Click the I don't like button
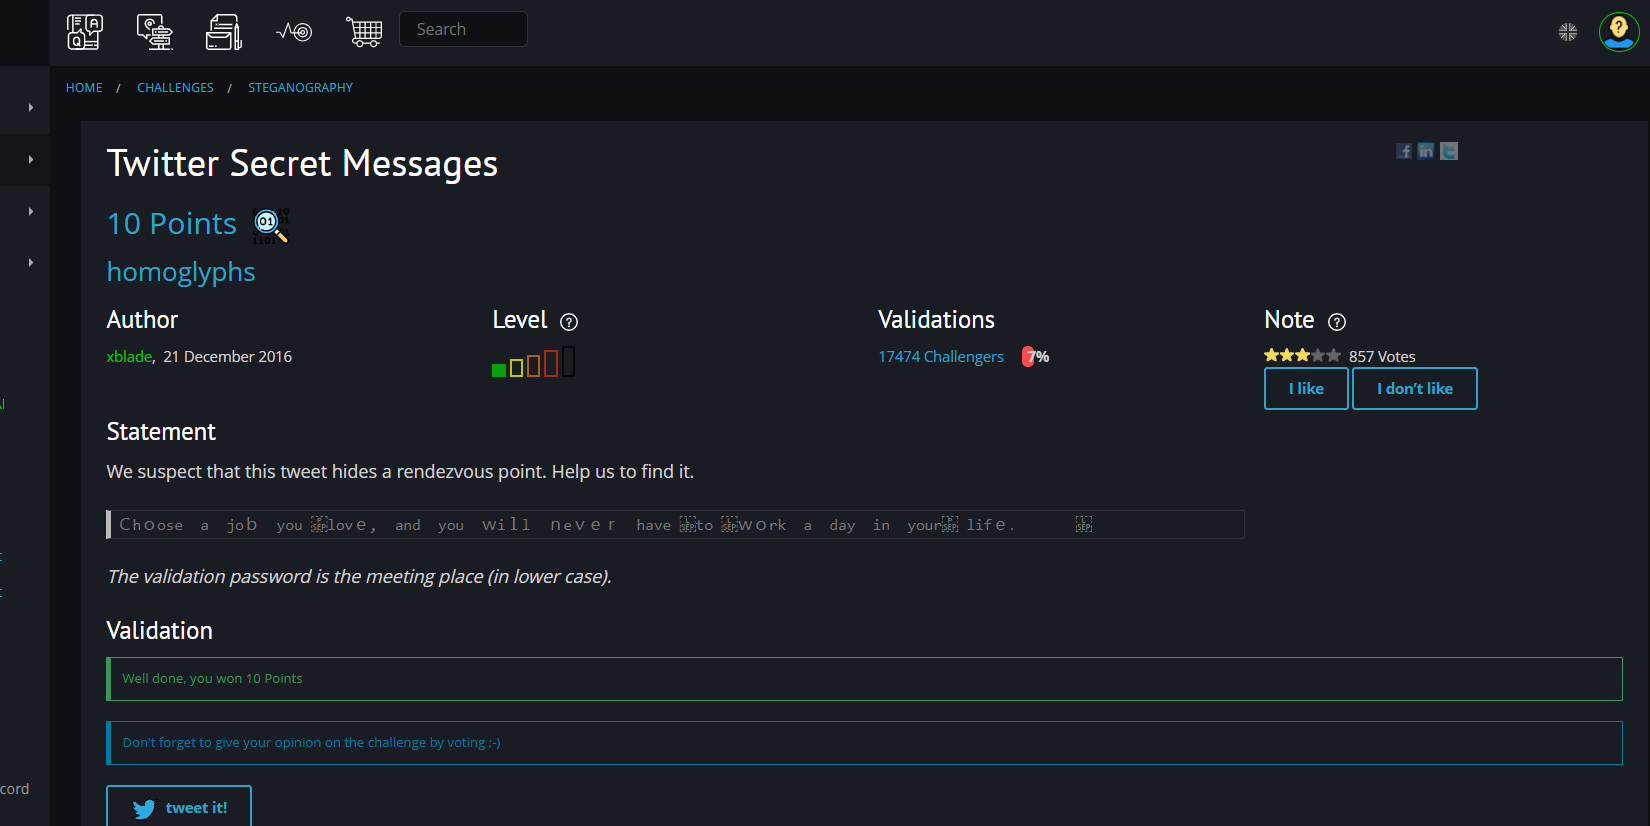Viewport: 1650px width, 826px height. [1415, 389]
